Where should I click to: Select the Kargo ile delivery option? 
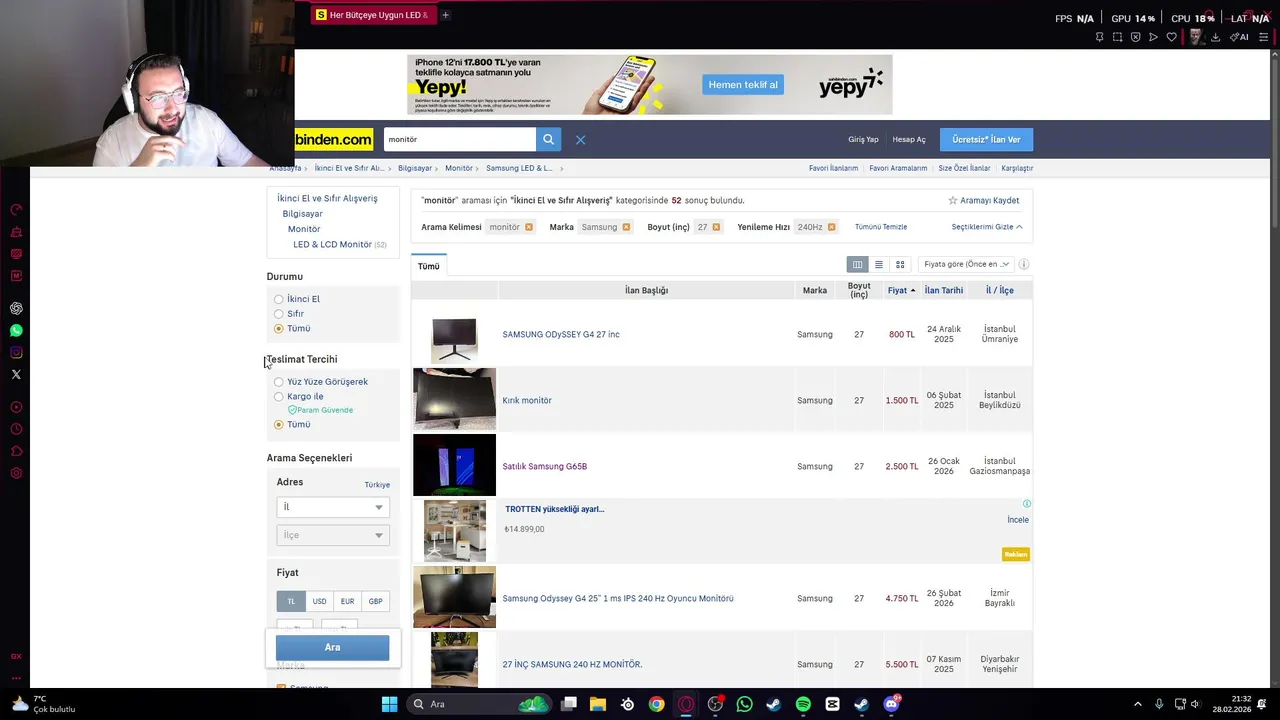(x=279, y=397)
